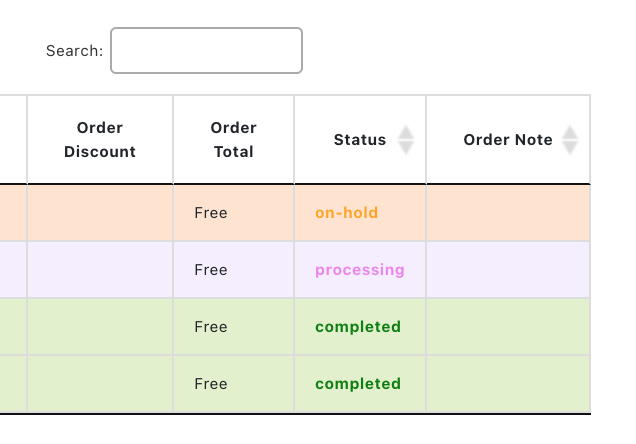
Task: Select Free total in on-hold row
Action: point(211,213)
